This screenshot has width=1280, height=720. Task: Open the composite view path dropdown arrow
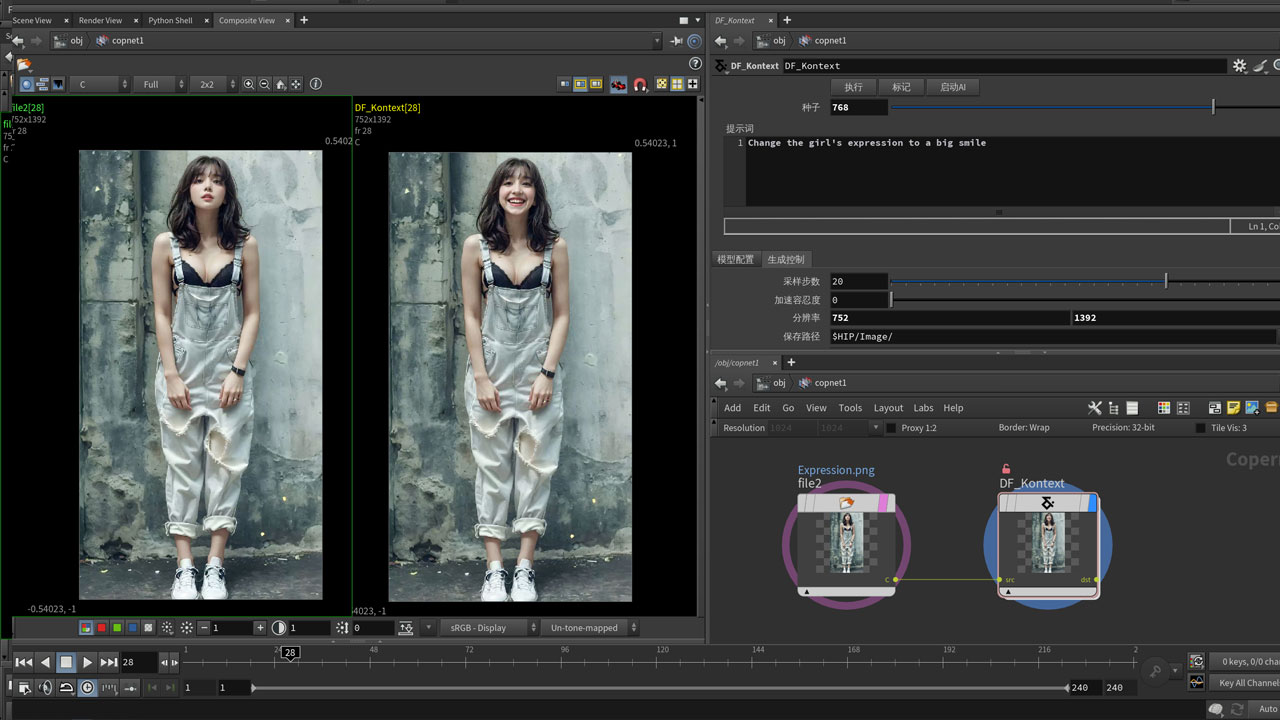point(657,41)
